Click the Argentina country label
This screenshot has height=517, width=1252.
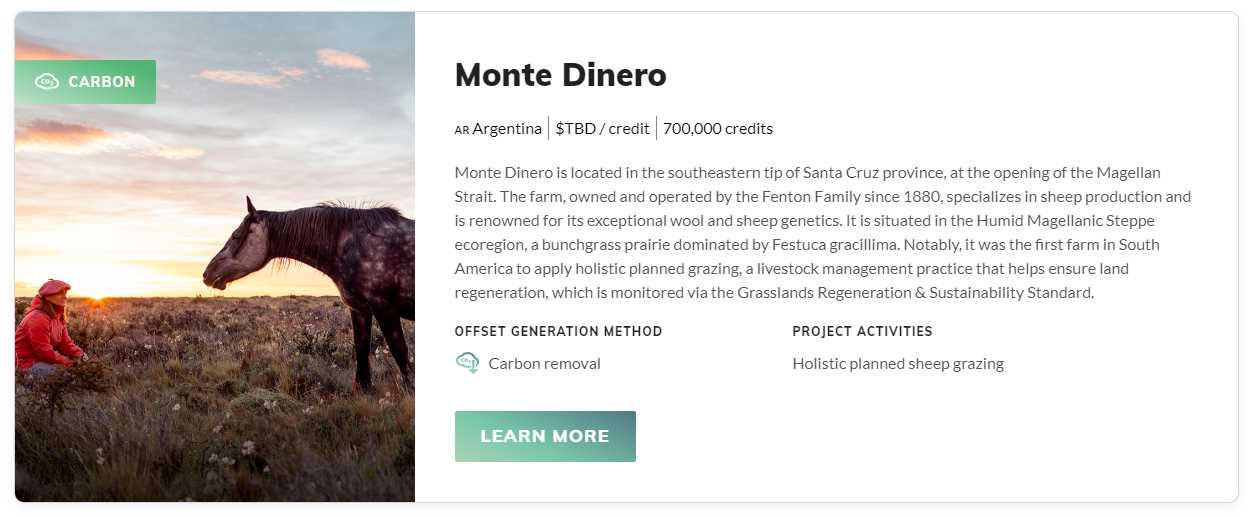pos(507,129)
